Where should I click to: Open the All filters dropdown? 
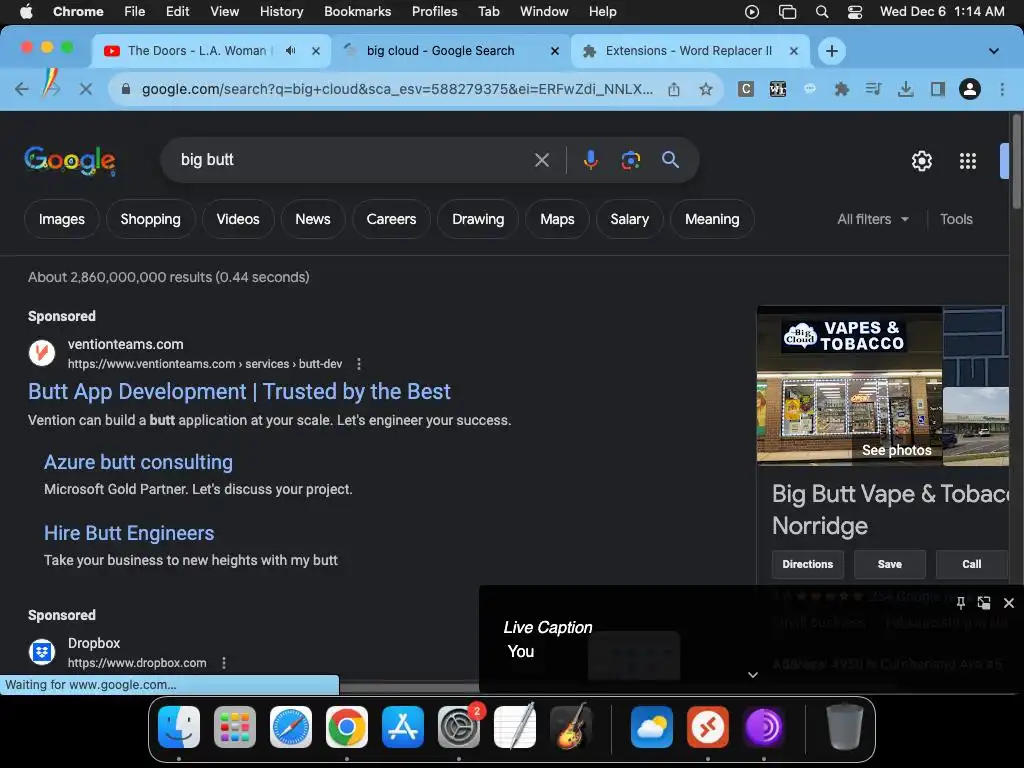[x=872, y=219]
